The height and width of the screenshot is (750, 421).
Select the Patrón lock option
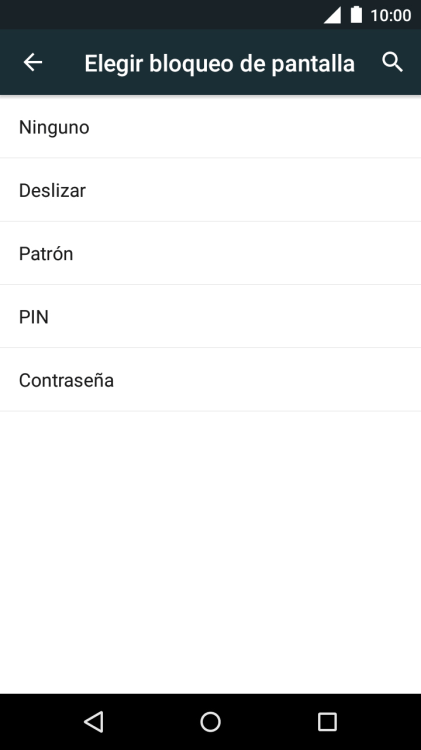(x=210, y=253)
